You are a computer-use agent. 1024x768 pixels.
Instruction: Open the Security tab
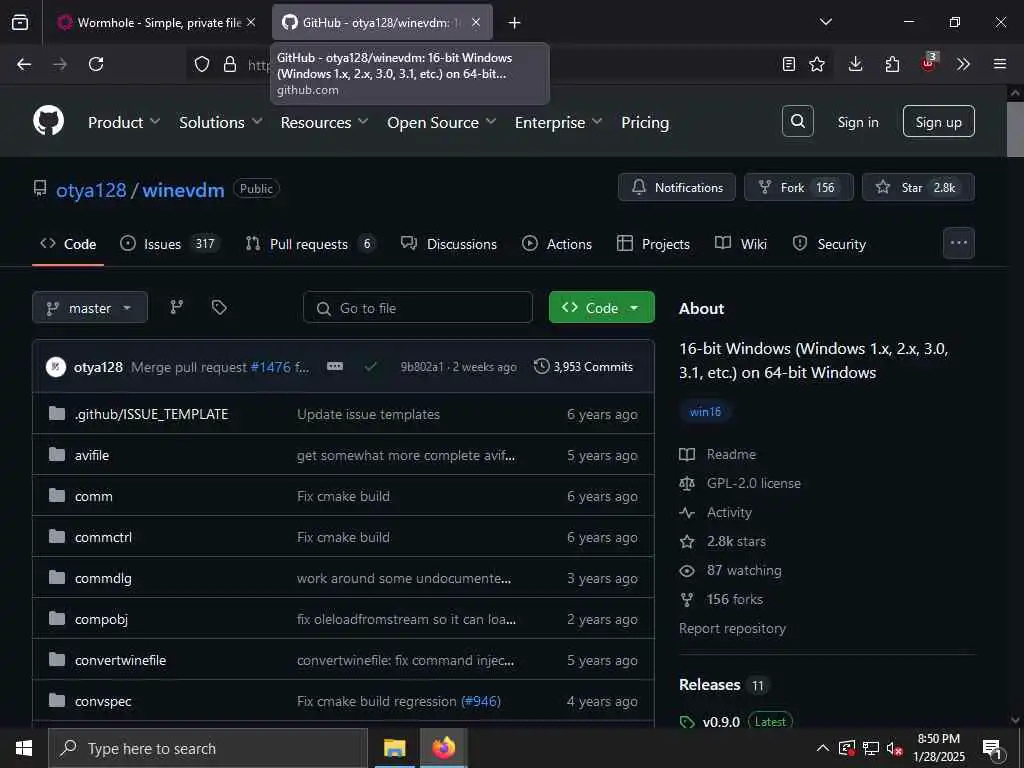[829, 244]
